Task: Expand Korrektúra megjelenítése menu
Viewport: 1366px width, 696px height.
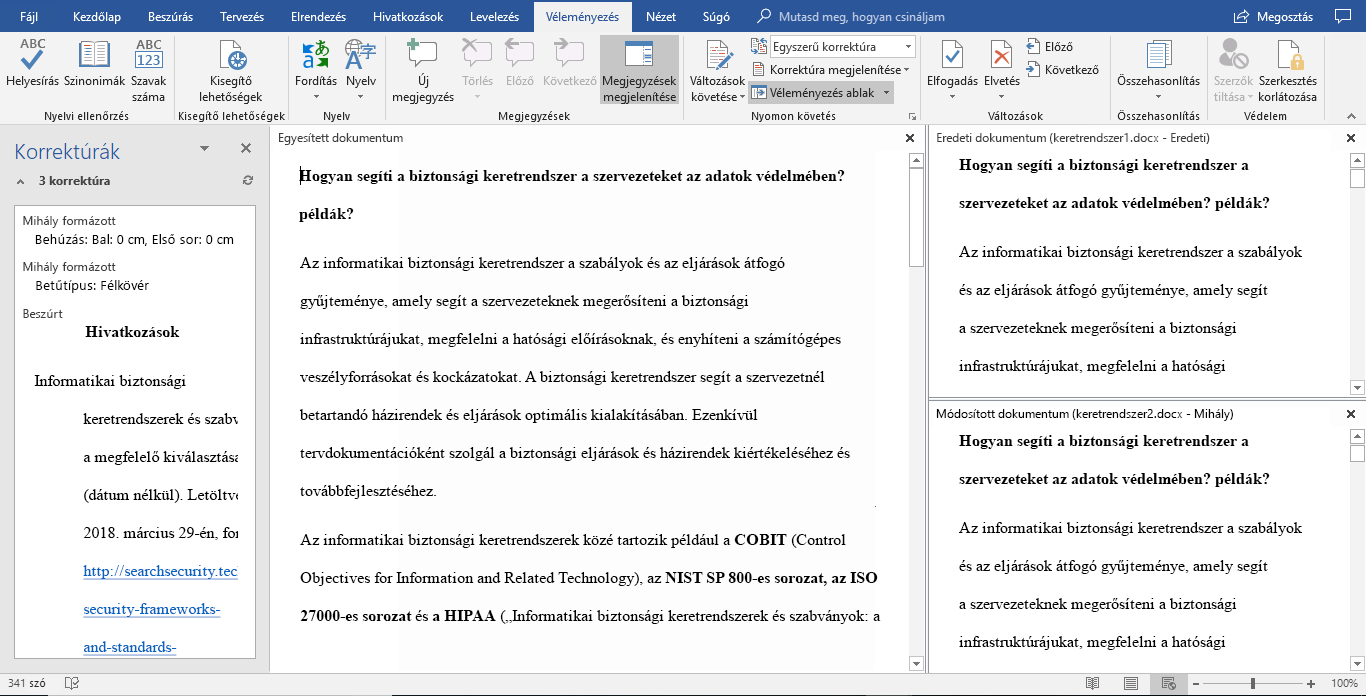Action: [831, 70]
